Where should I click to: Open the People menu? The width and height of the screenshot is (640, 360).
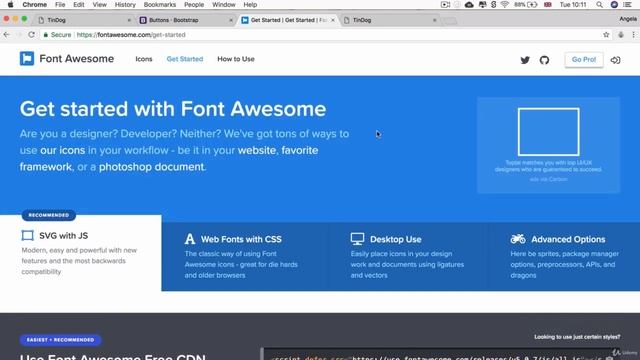(x=194, y=4)
